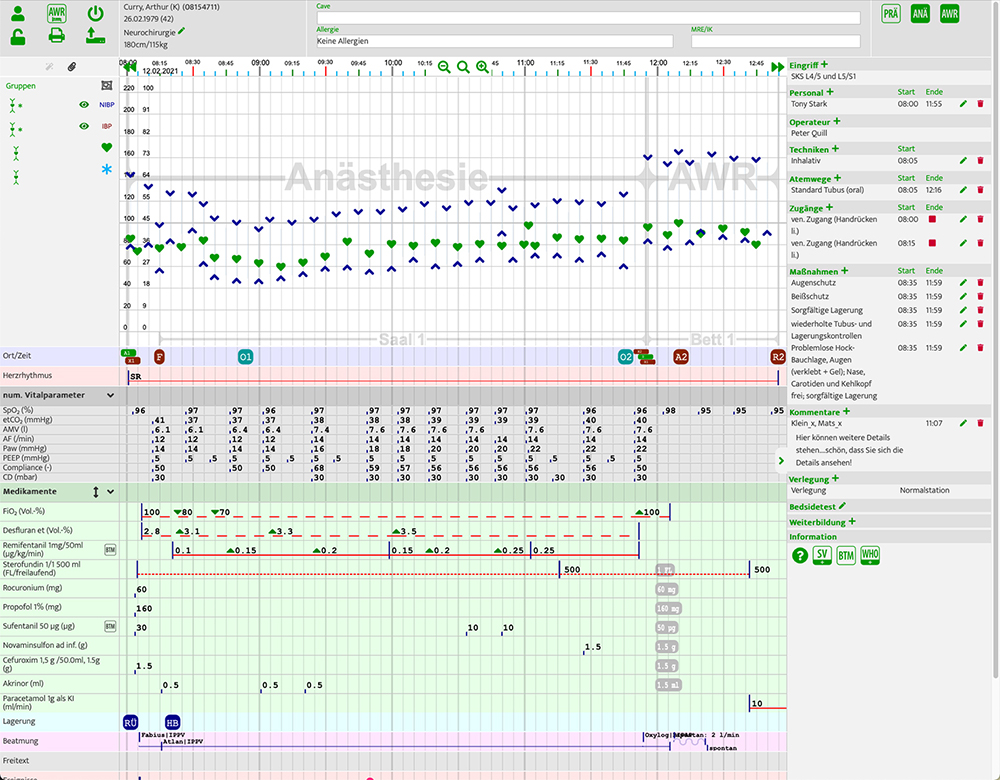Toggle NIBP visibility eye
Viewport: 1000px width, 780px height.
coord(84,105)
